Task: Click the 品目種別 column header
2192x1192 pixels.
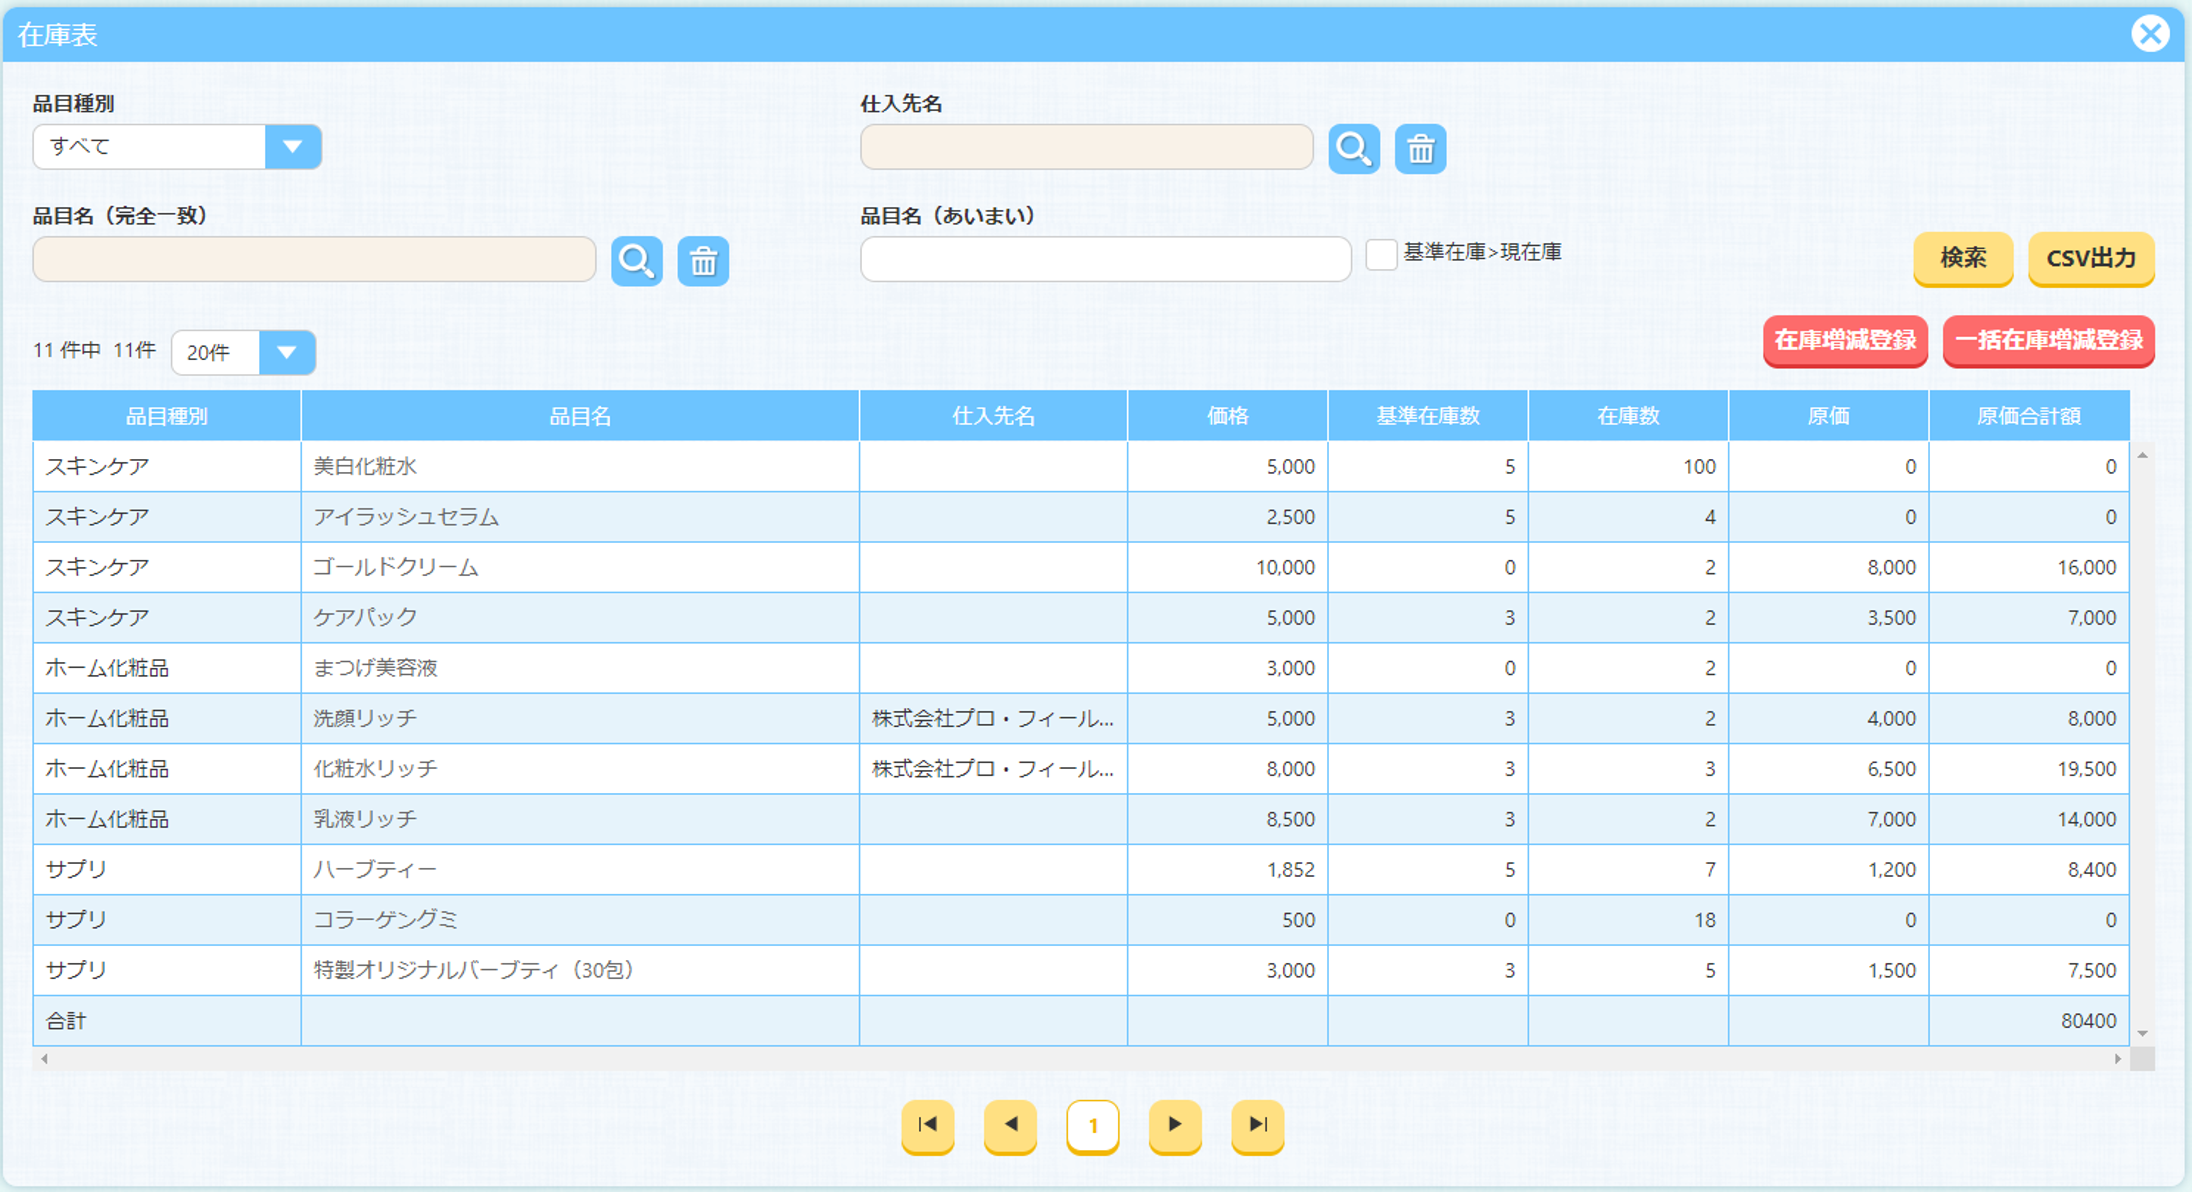Action: (167, 416)
